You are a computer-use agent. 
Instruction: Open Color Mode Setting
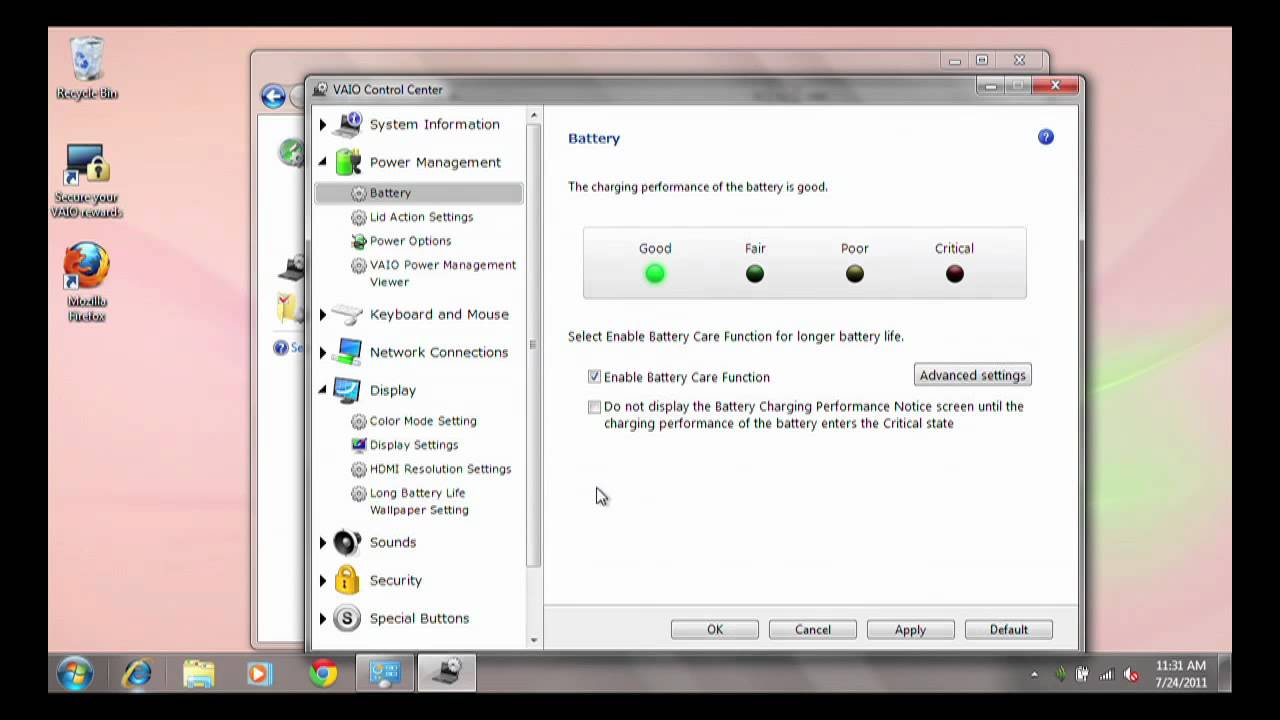point(423,421)
